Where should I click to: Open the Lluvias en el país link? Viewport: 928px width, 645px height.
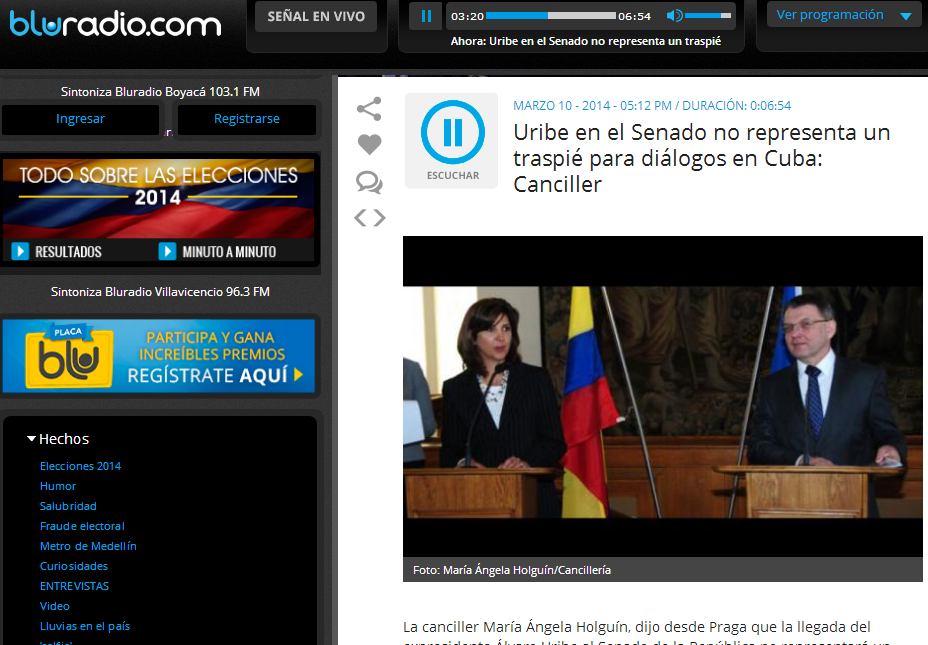(85, 626)
